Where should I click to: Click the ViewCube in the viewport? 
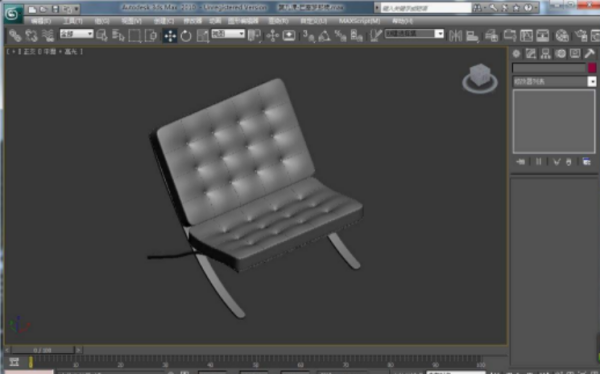coord(480,78)
